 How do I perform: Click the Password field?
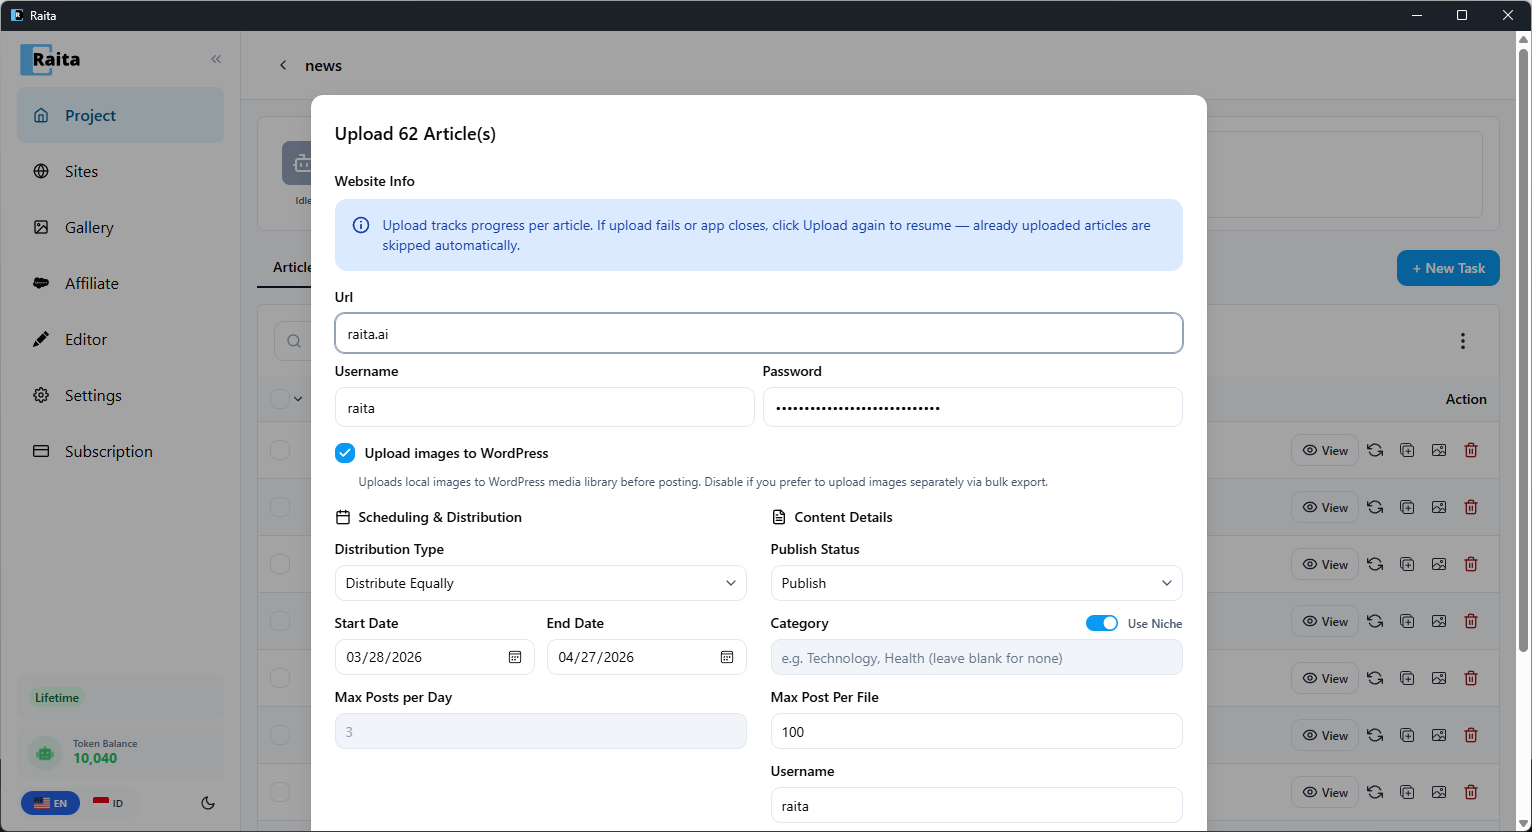[x=972, y=407]
